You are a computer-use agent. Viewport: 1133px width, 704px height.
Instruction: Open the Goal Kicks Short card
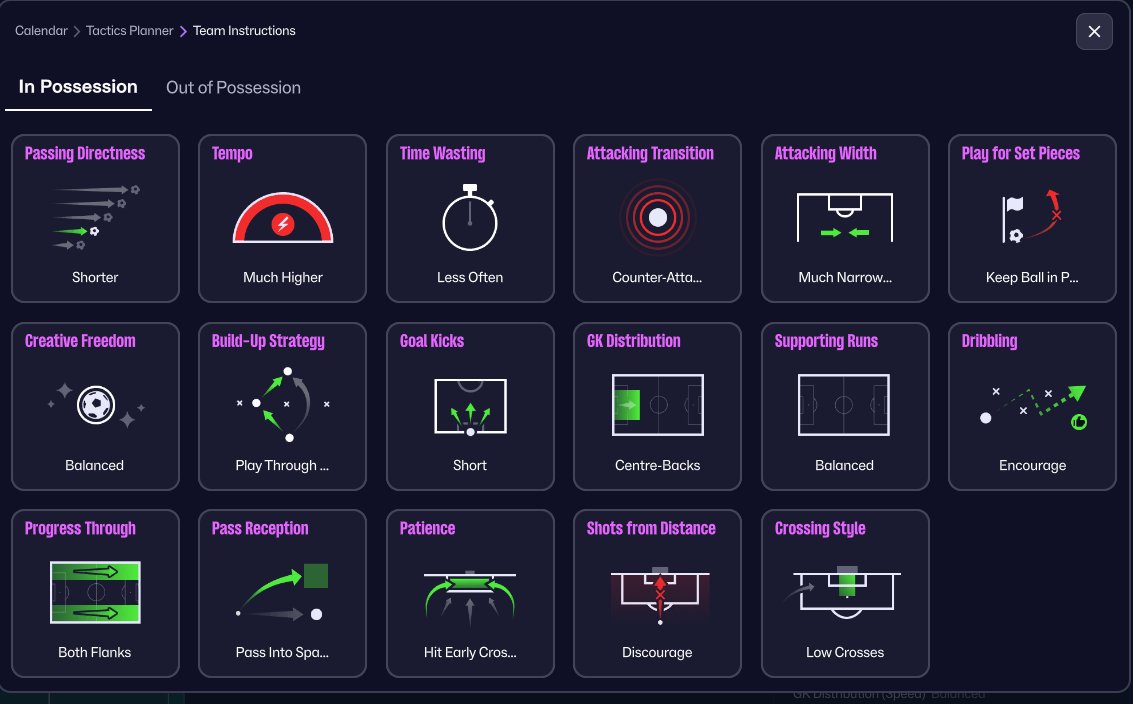pos(470,406)
